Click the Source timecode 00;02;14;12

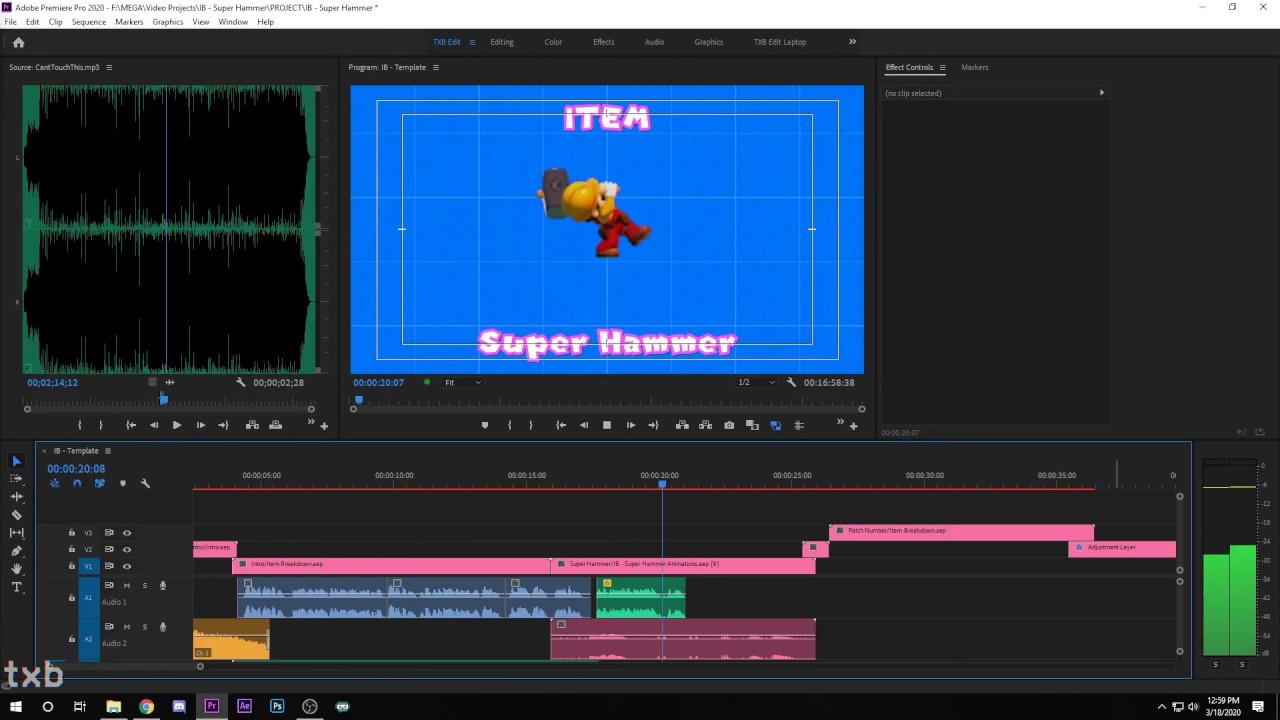tap(52, 382)
